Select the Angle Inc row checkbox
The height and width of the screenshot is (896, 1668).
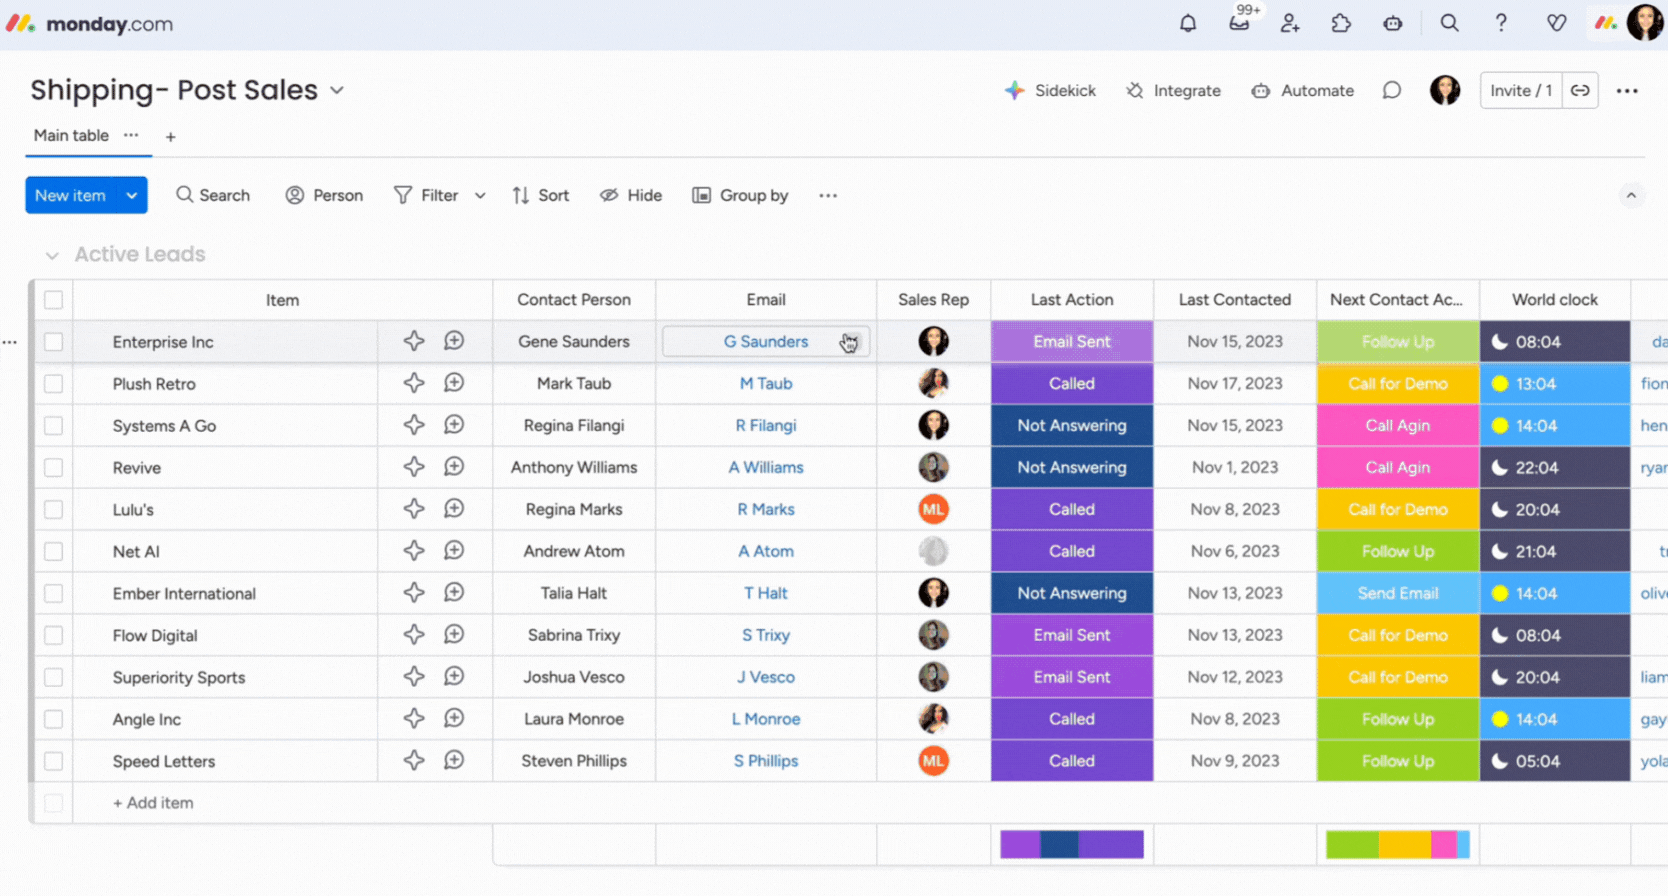point(54,720)
